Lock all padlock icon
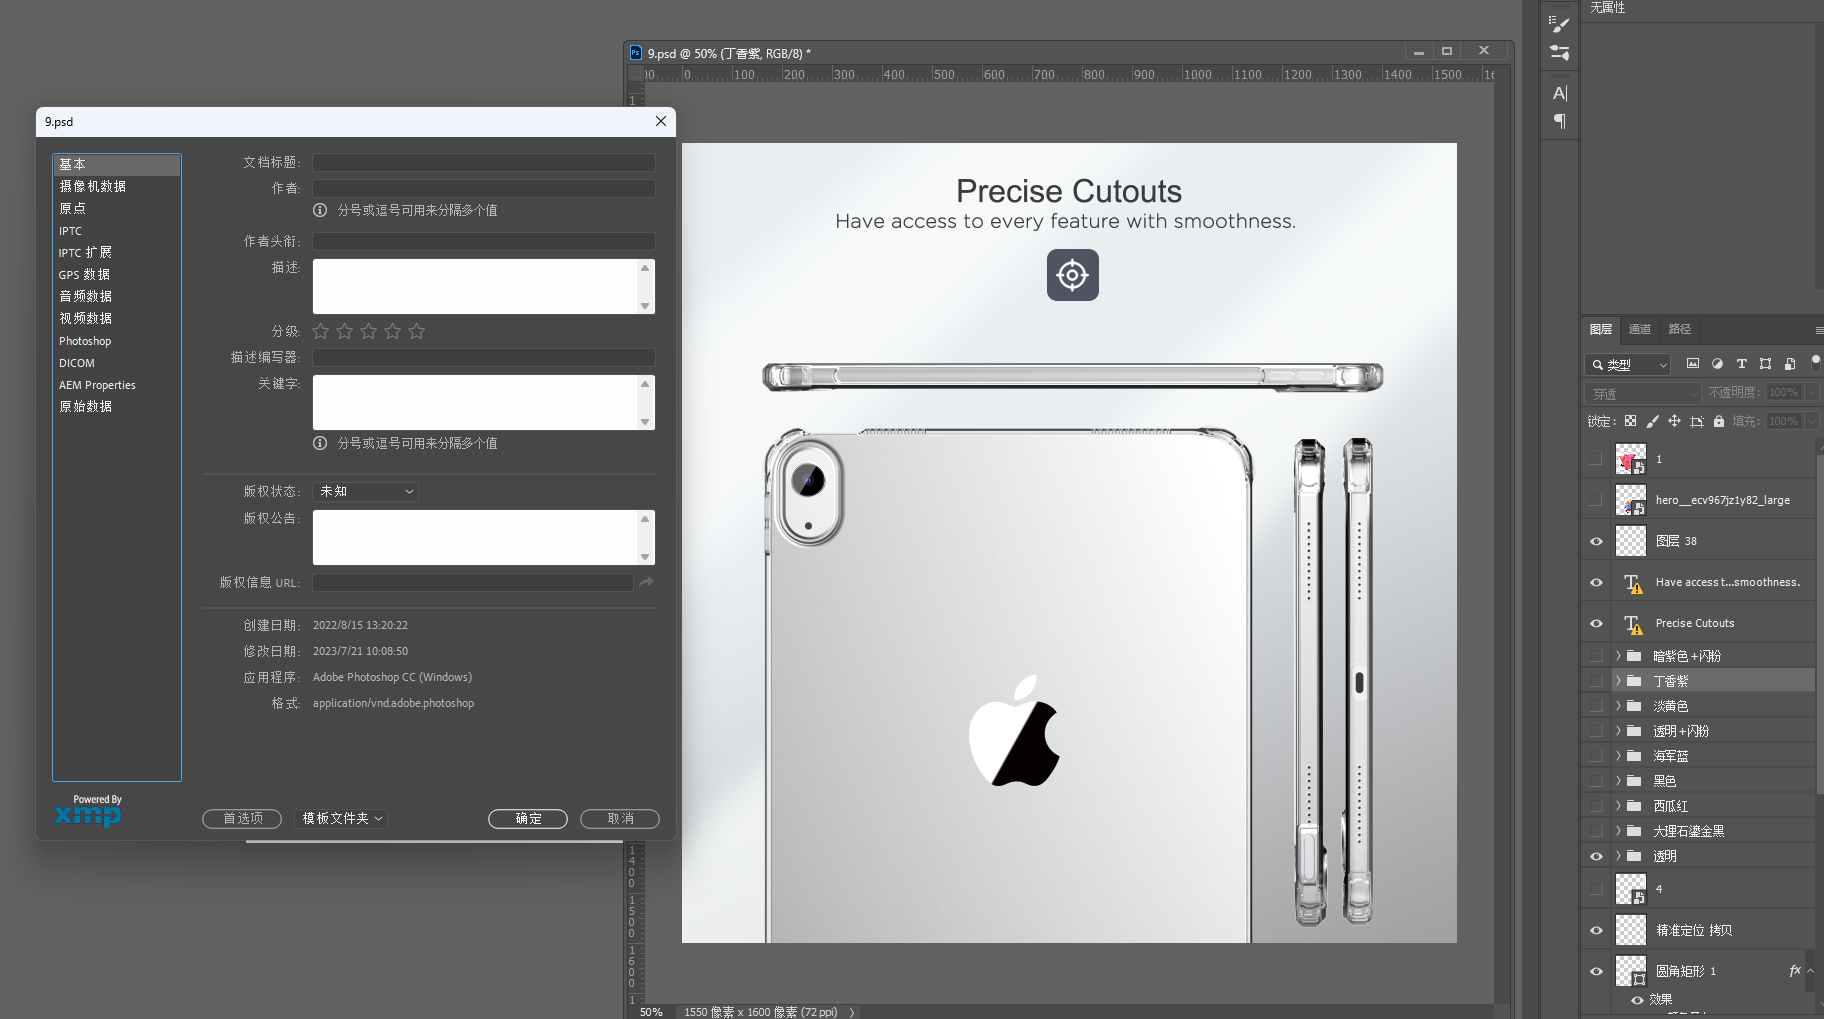This screenshot has height=1019, width=1824. [x=1719, y=421]
